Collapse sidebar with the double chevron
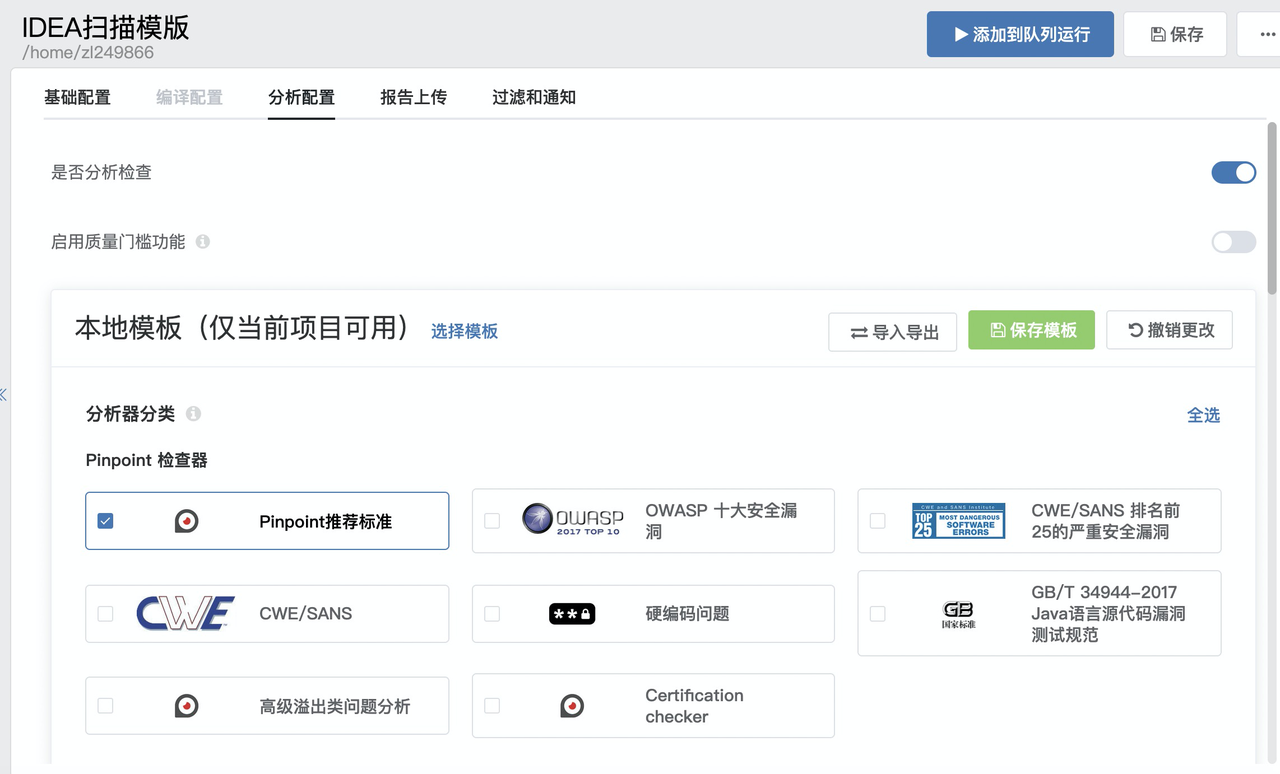1280x774 pixels. click(x=3, y=394)
